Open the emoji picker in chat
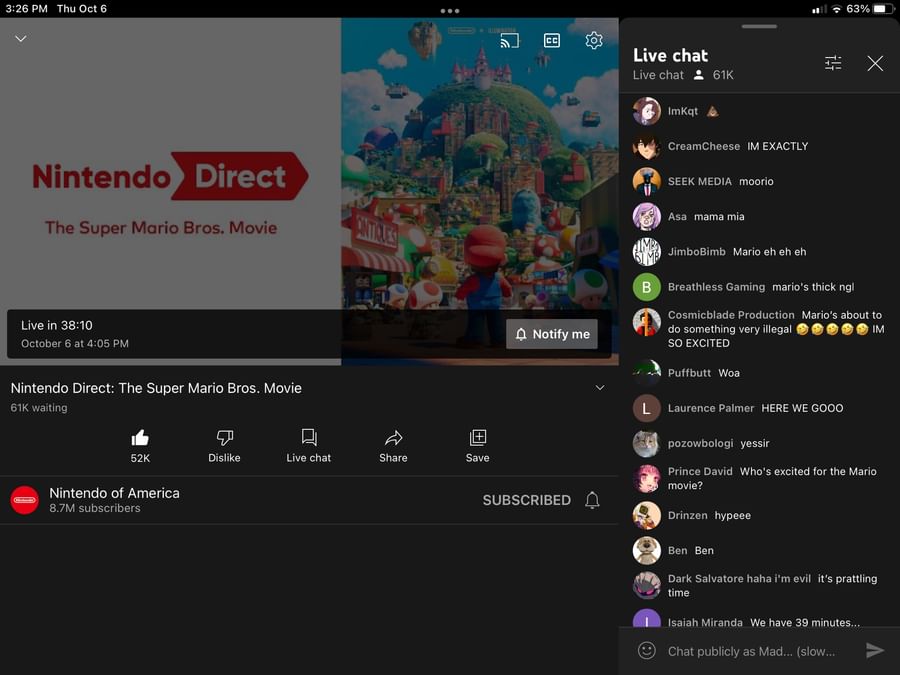Screen dimensions: 900x675 (x=647, y=650)
